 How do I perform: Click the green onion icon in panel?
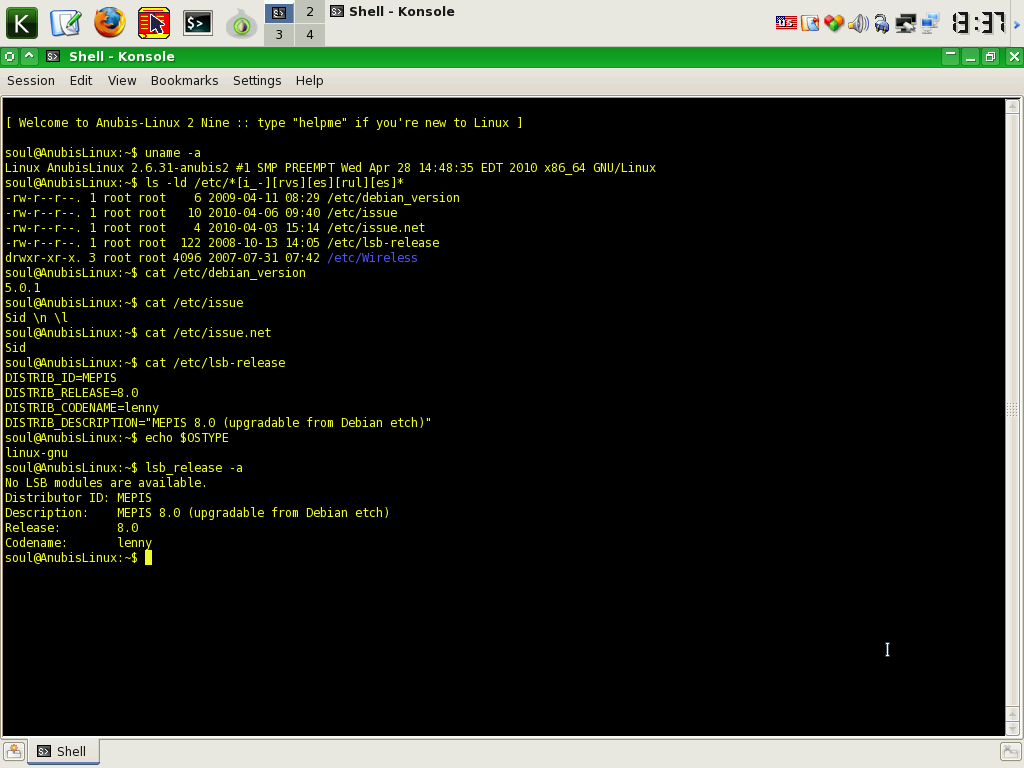click(x=242, y=24)
